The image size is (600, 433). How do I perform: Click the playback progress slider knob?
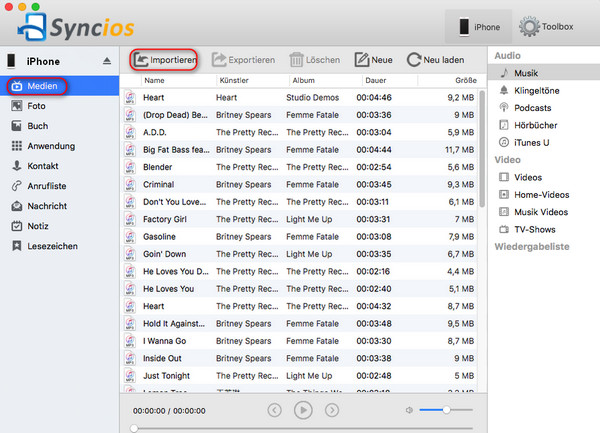pos(134,428)
